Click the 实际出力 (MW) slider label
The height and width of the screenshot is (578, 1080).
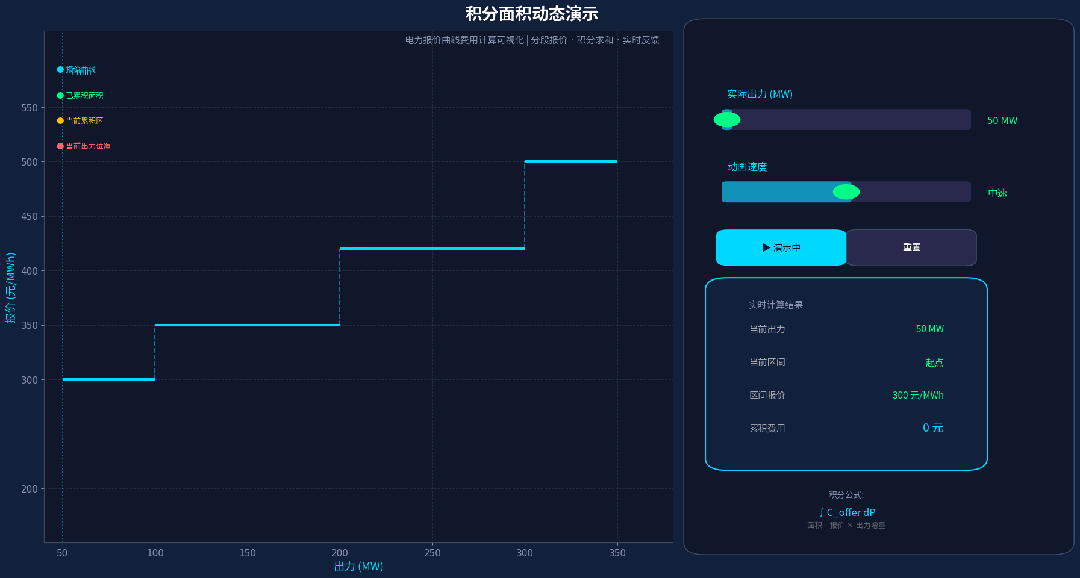[760, 94]
